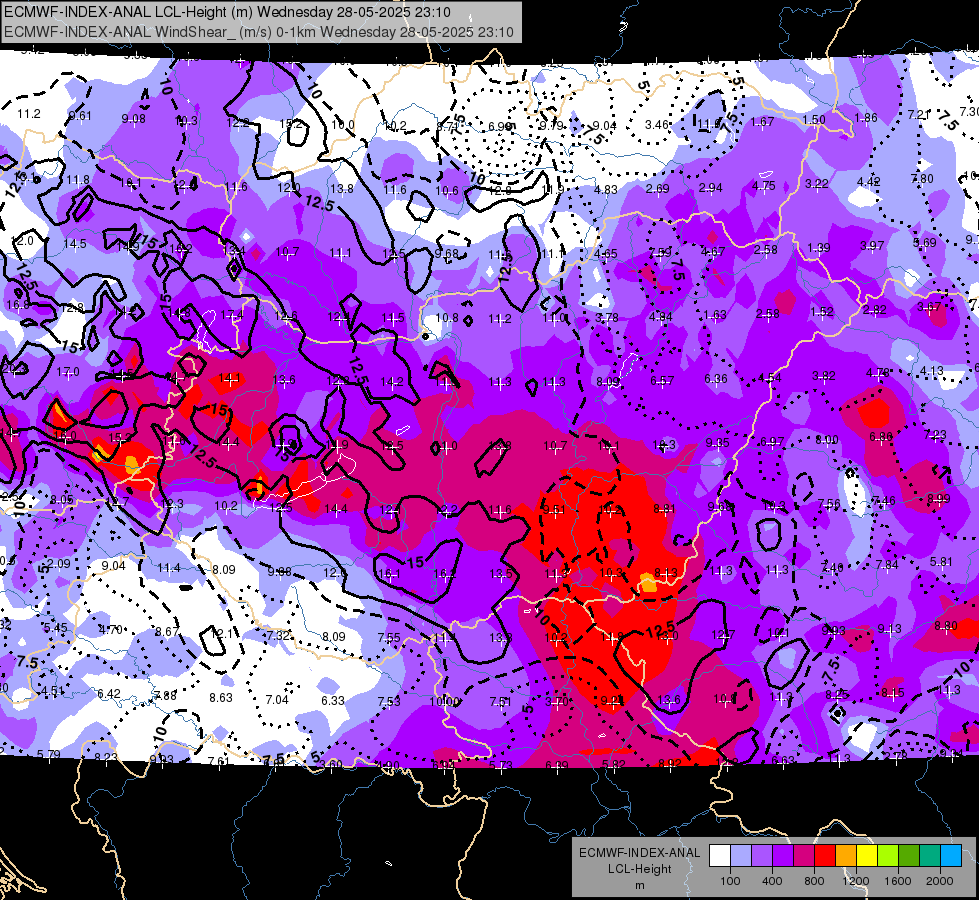Click the wind shear value 8.81

(664, 509)
